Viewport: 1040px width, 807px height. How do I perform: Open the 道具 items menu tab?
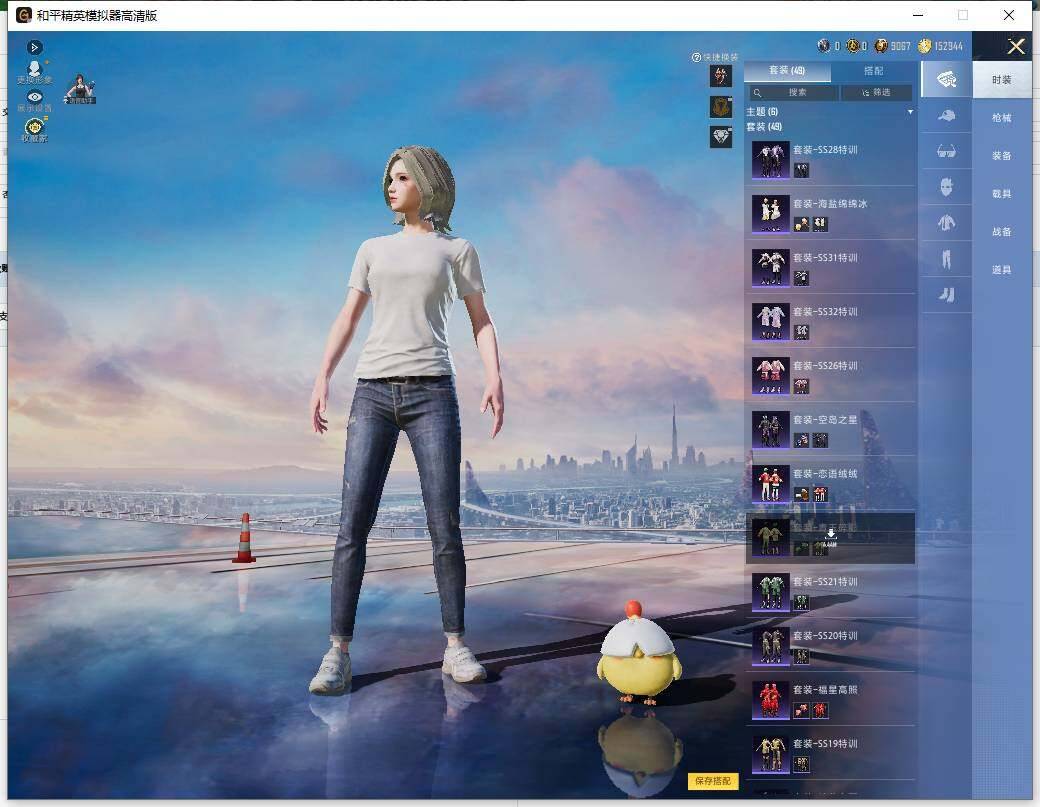point(1002,270)
